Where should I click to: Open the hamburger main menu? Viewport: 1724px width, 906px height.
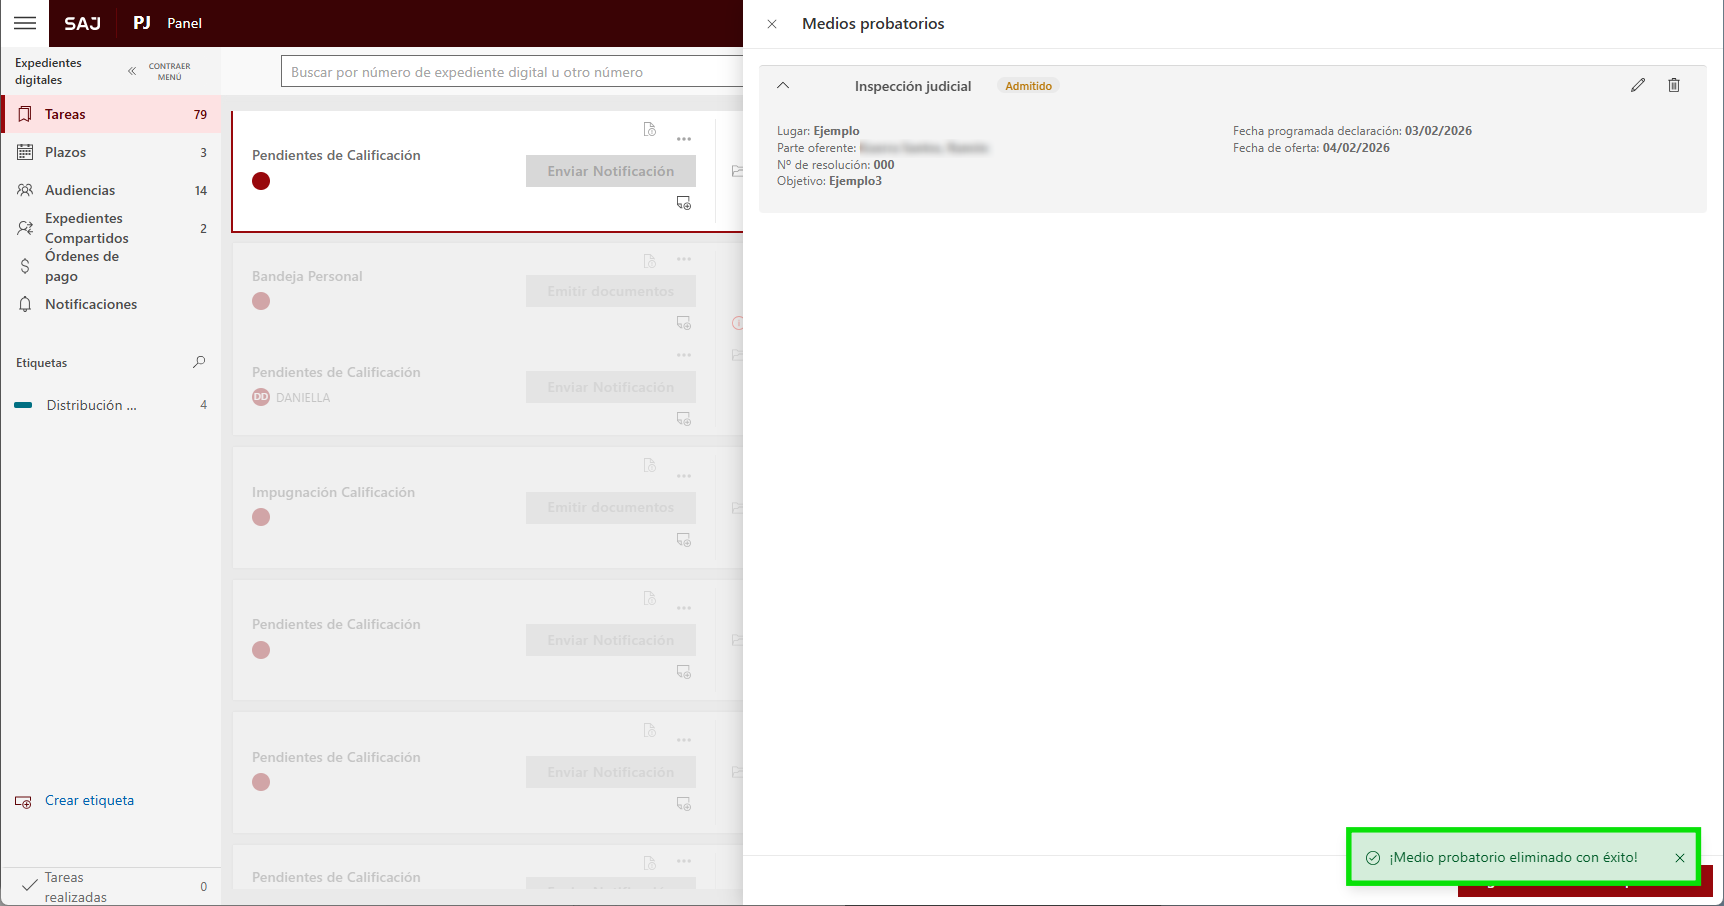25,23
